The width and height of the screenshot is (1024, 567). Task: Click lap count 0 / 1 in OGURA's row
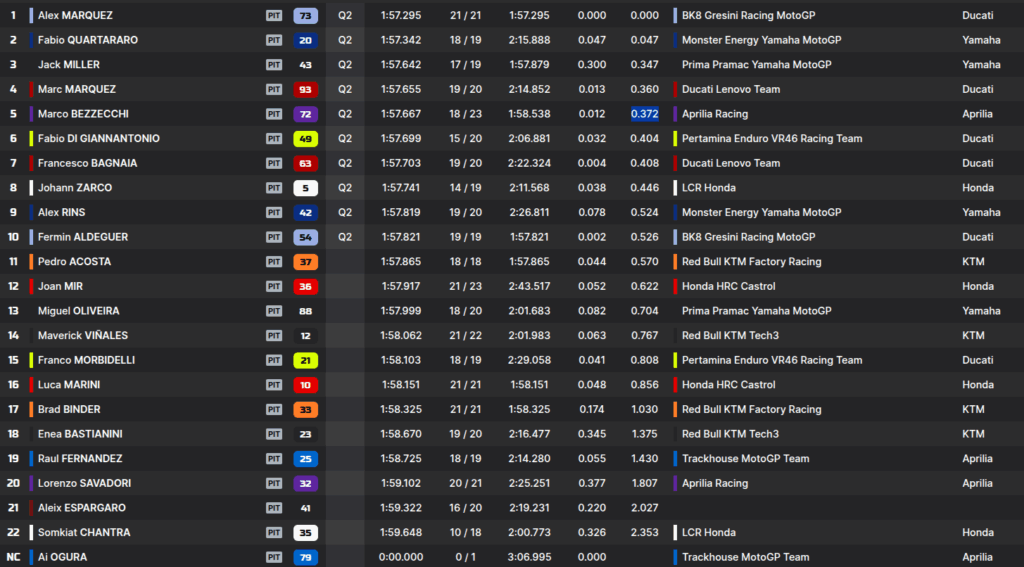pyautogui.click(x=466, y=557)
